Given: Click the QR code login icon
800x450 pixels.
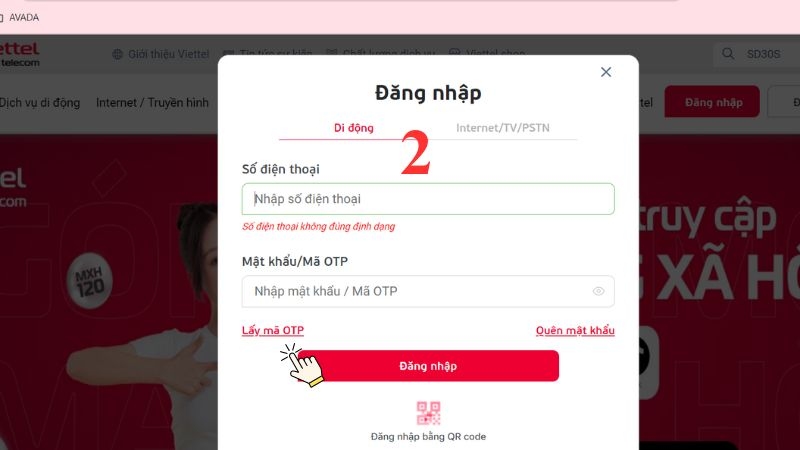Looking at the screenshot, I should point(428,413).
